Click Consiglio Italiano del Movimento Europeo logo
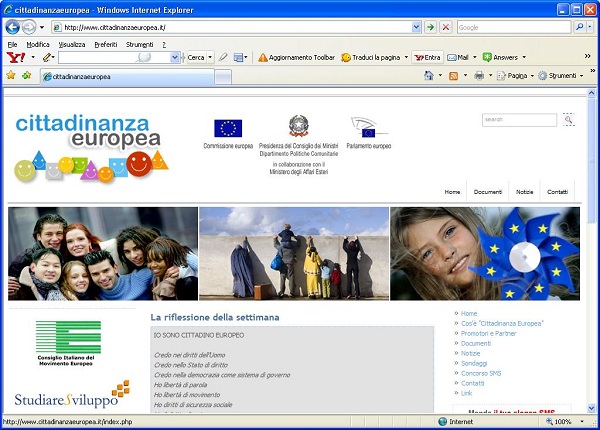This screenshot has height=430, width=600. click(x=68, y=343)
